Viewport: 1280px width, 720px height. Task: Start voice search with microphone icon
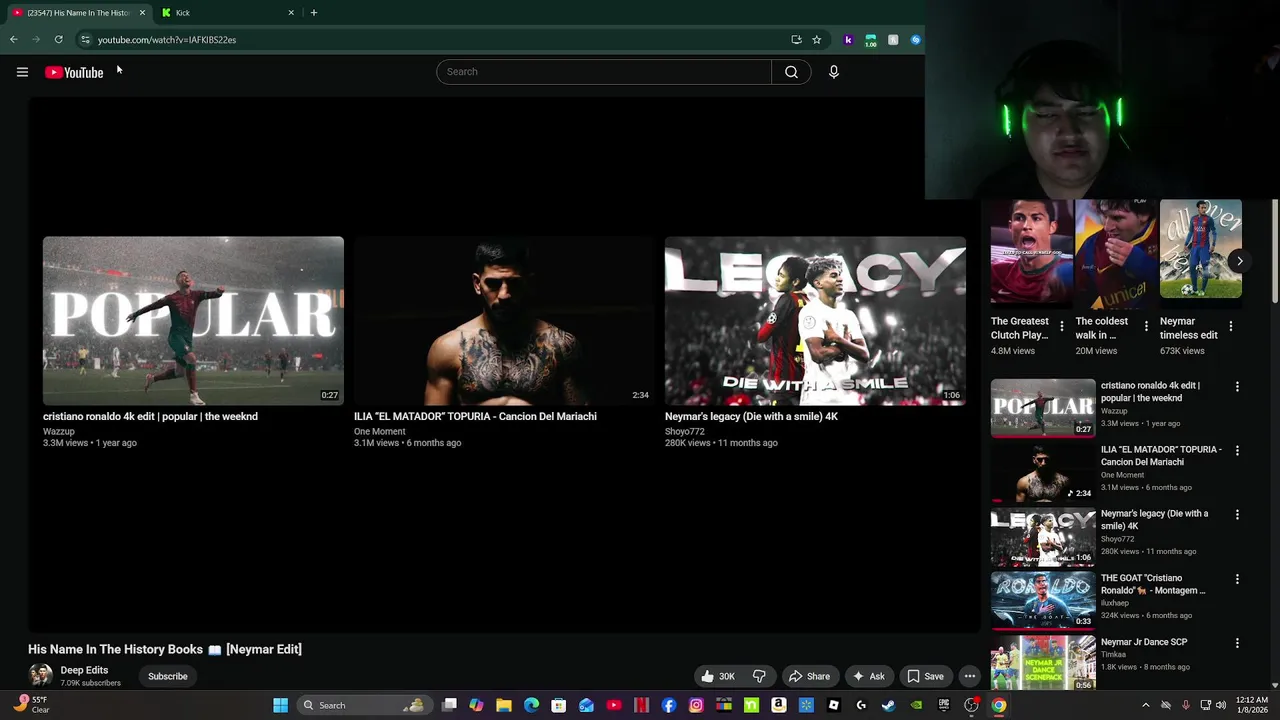(833, 72)
